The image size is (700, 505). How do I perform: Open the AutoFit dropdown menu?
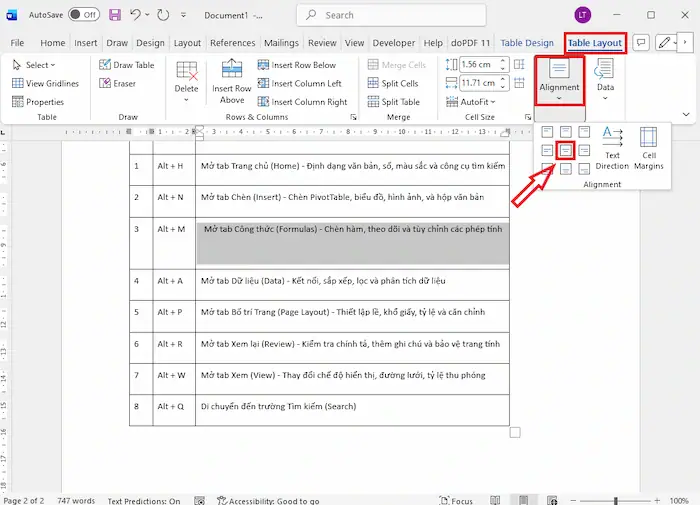tap(471, 102)
